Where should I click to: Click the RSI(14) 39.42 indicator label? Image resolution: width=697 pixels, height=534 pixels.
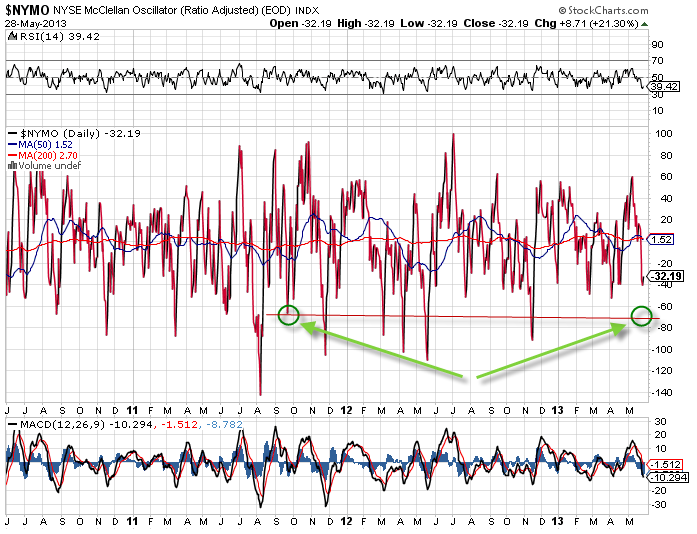coord(60,36)
